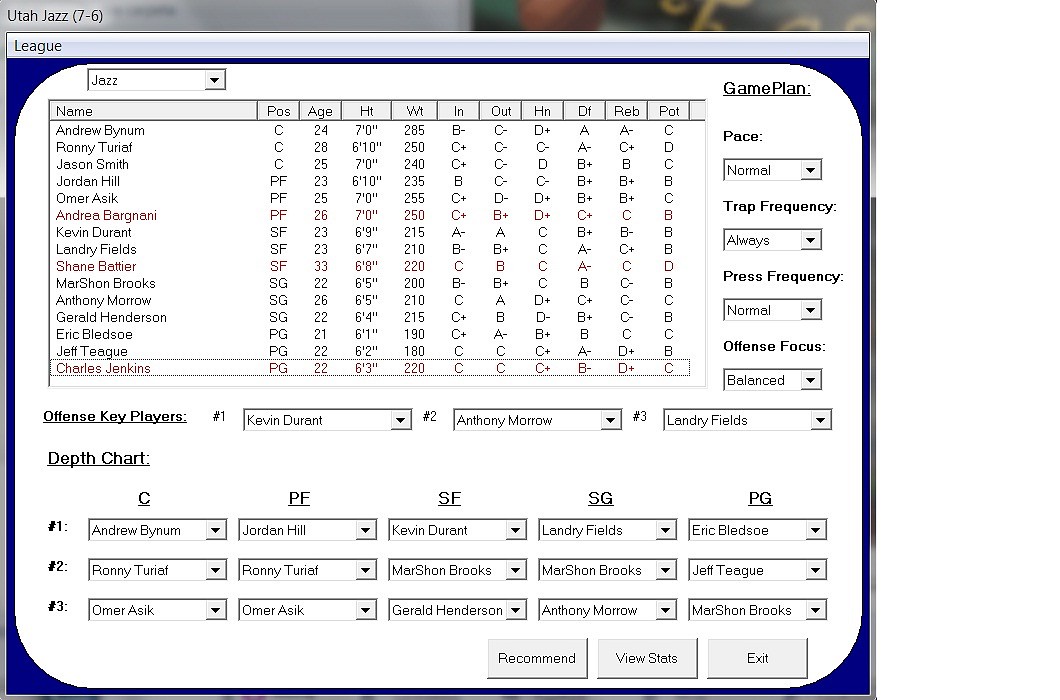Sort roster by Out column header
The height and width of the screenshot is (700, 1060).
pos(501,111)
